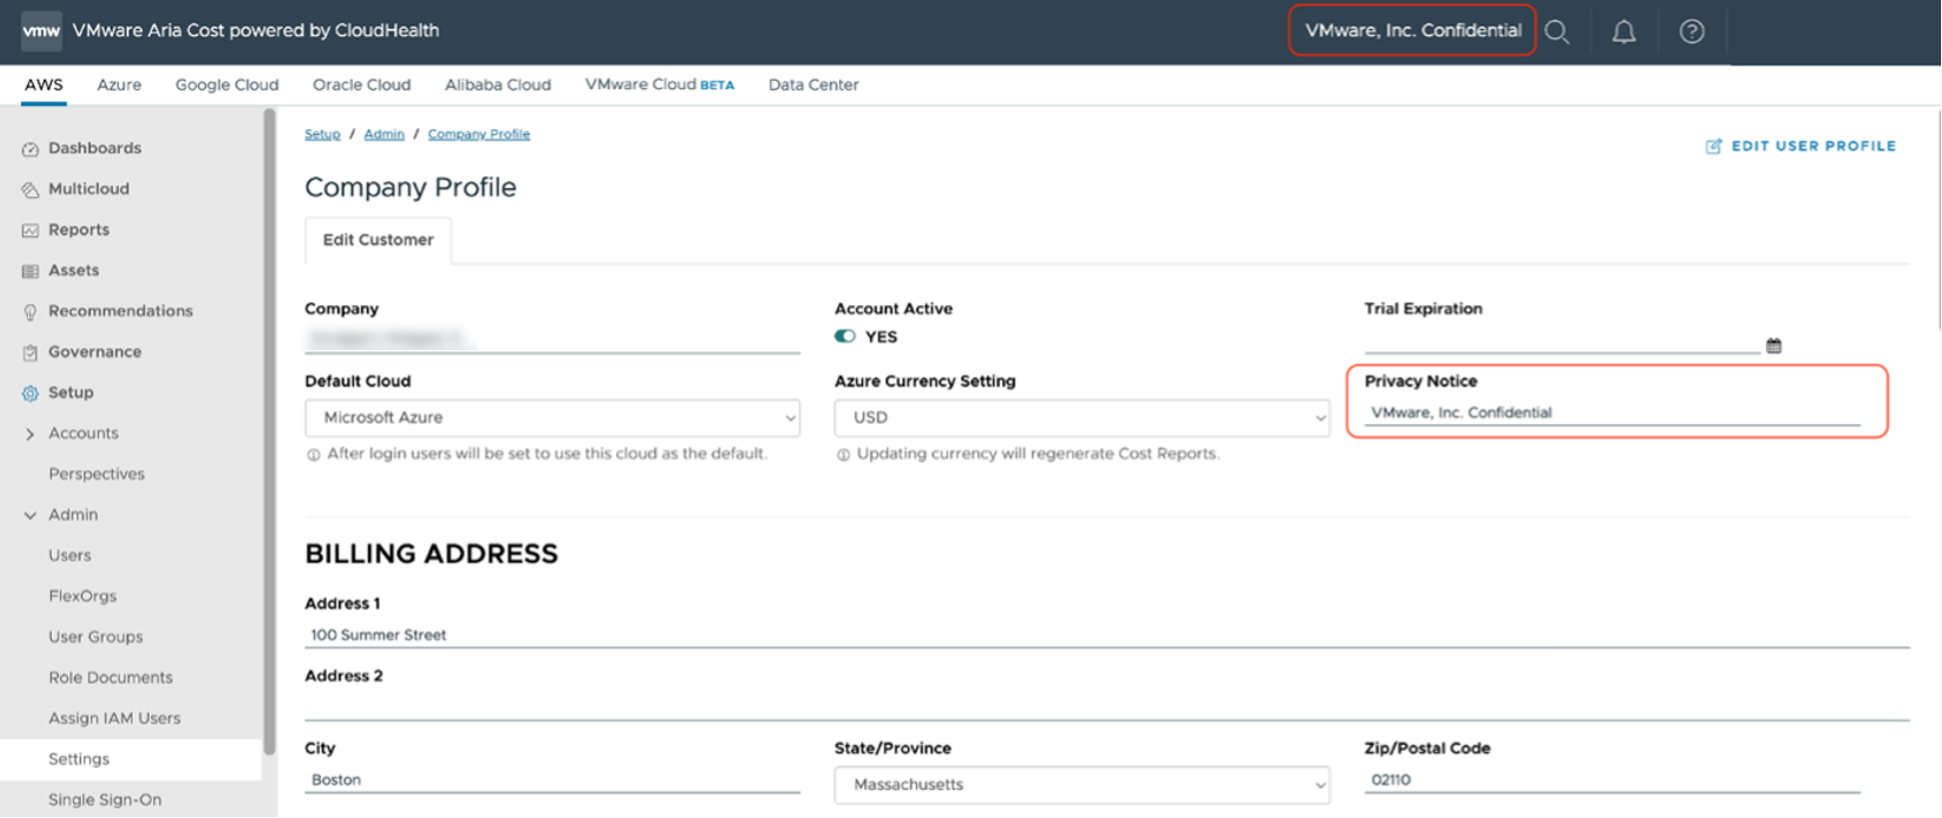
Task: Click the sidebar vertical scrollbar
Action: 269,432
